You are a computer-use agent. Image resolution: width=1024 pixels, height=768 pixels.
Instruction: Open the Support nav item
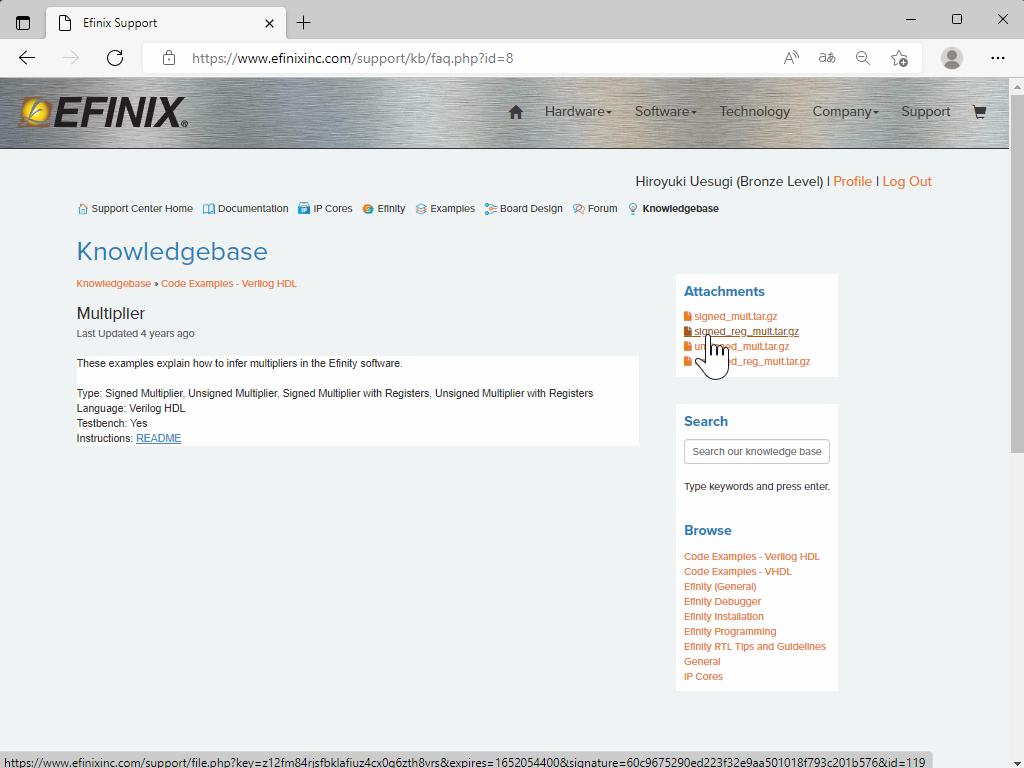[x=925, y=112]
